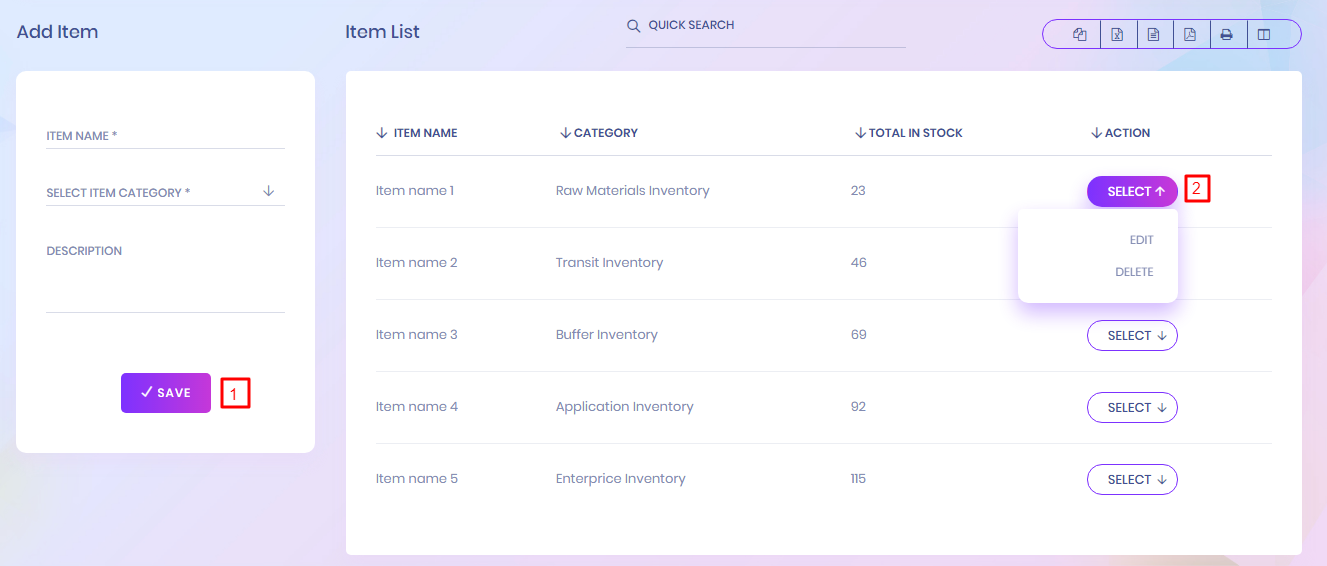
Task: Click the quick search magnifier icon
Action: 633,26
